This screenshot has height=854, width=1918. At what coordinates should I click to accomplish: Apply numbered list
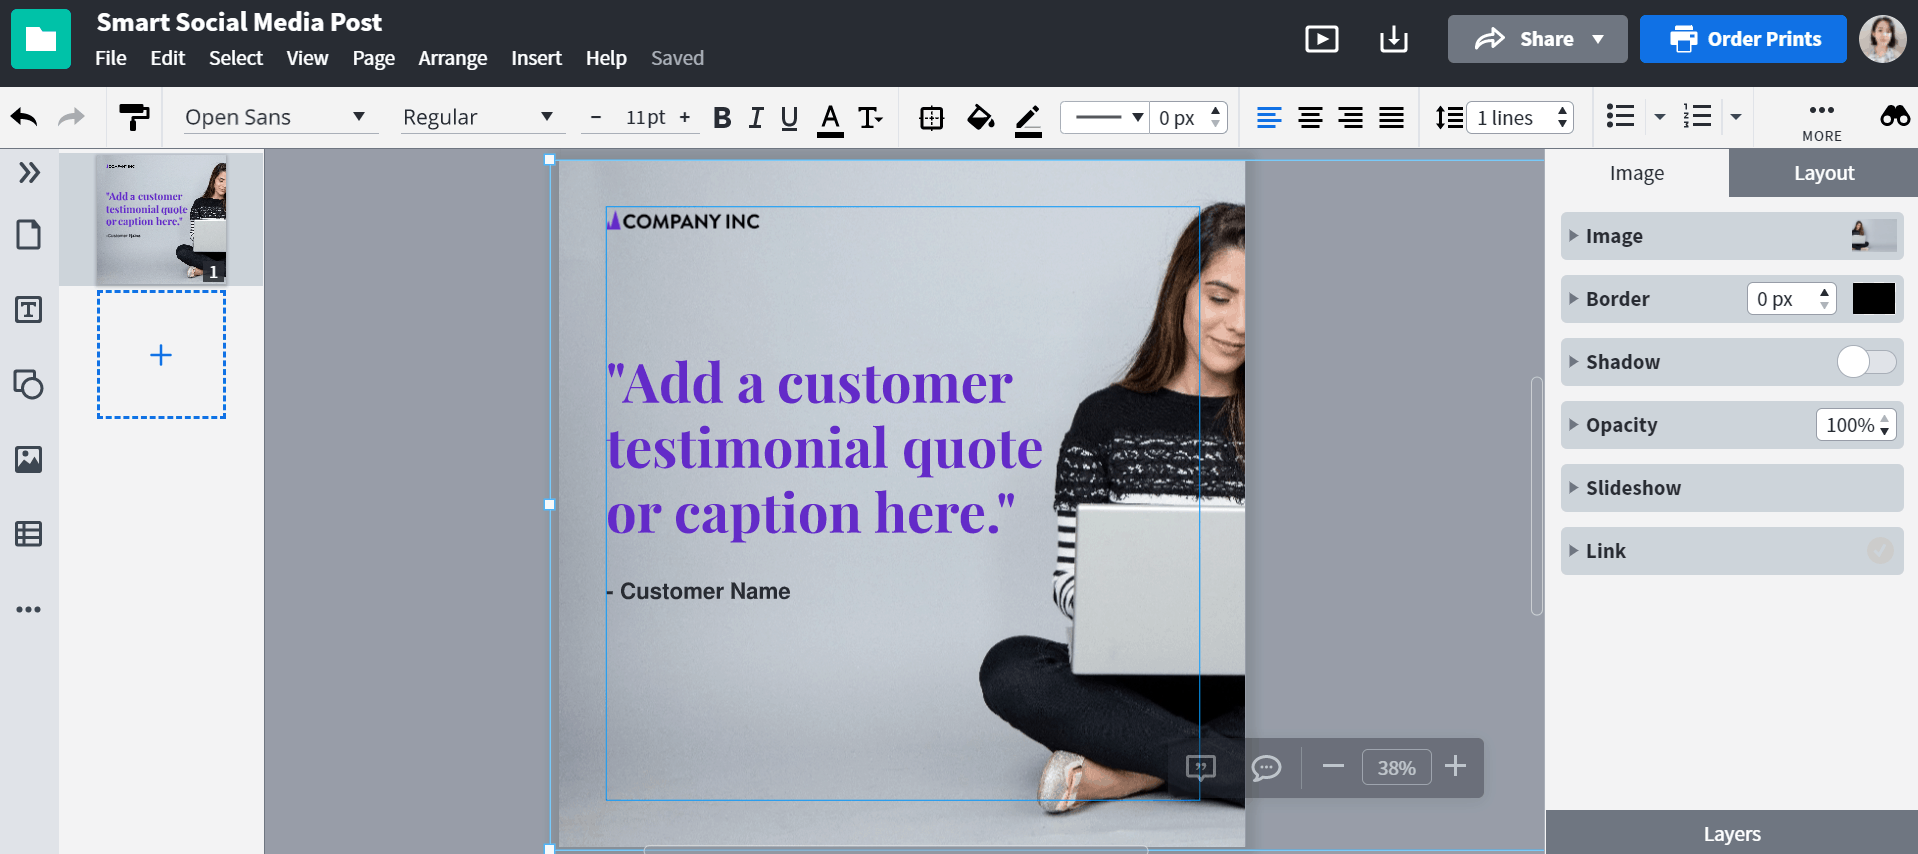(x=1697, y=116)
